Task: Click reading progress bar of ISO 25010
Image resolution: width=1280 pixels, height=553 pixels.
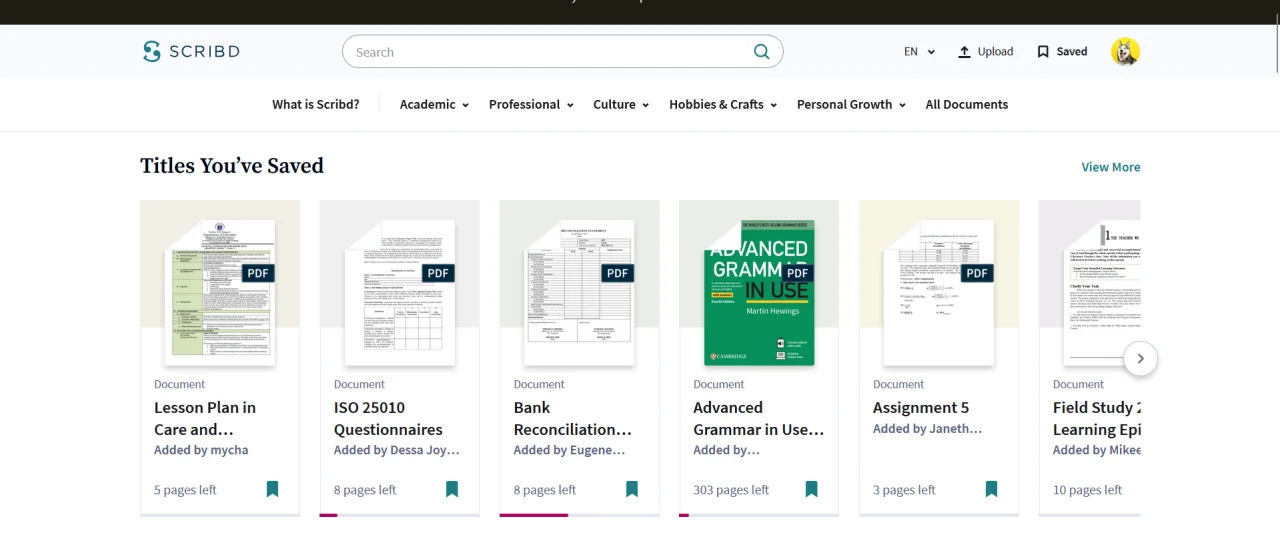Action: [400, 515]
